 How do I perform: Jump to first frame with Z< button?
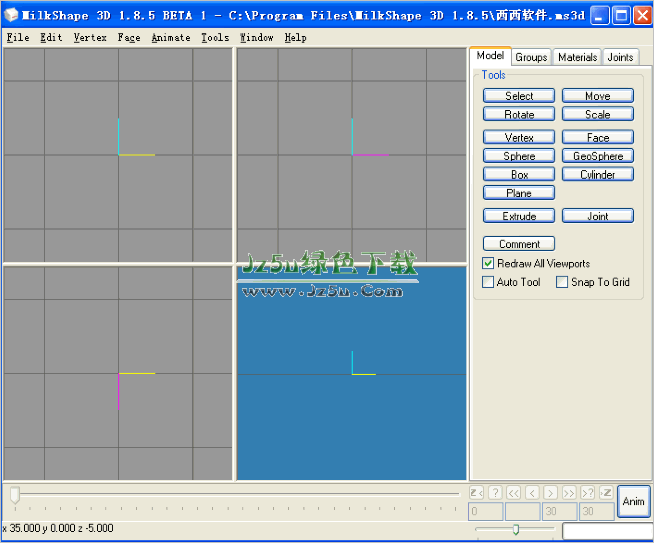click(x=476, y=493)
